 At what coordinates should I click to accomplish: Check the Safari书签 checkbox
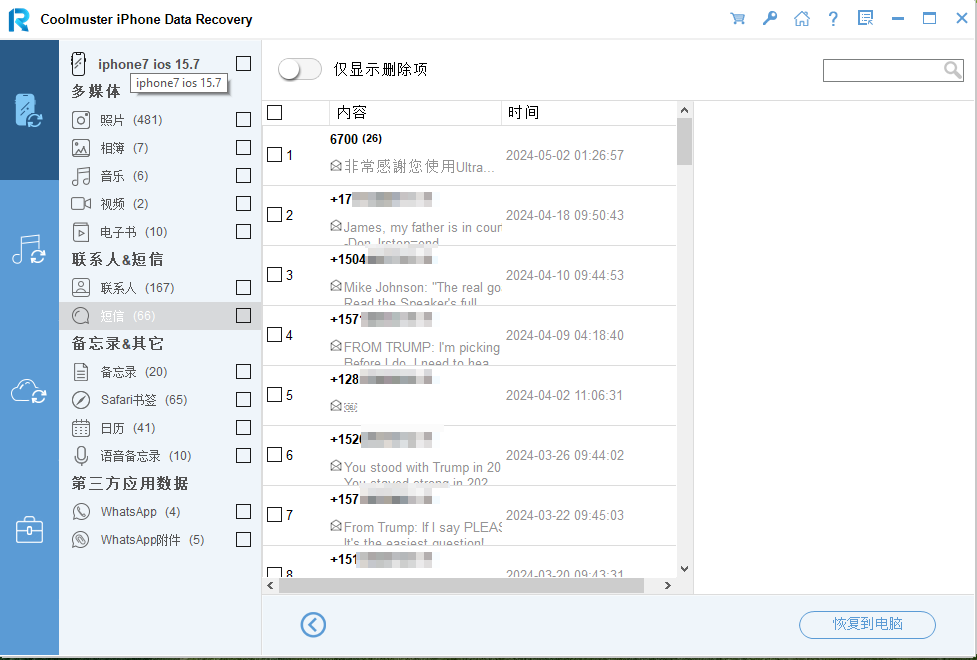click(x=244, y=399)
